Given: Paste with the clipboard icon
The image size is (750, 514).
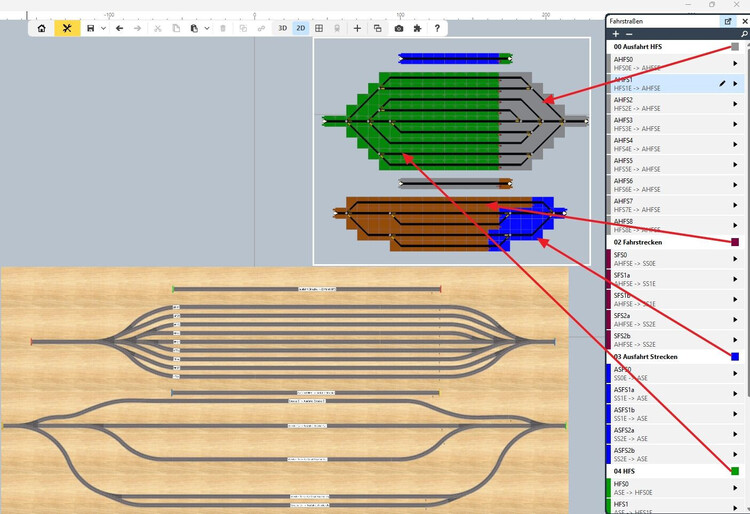Looking at the screenshot, I should pos(194,28).
